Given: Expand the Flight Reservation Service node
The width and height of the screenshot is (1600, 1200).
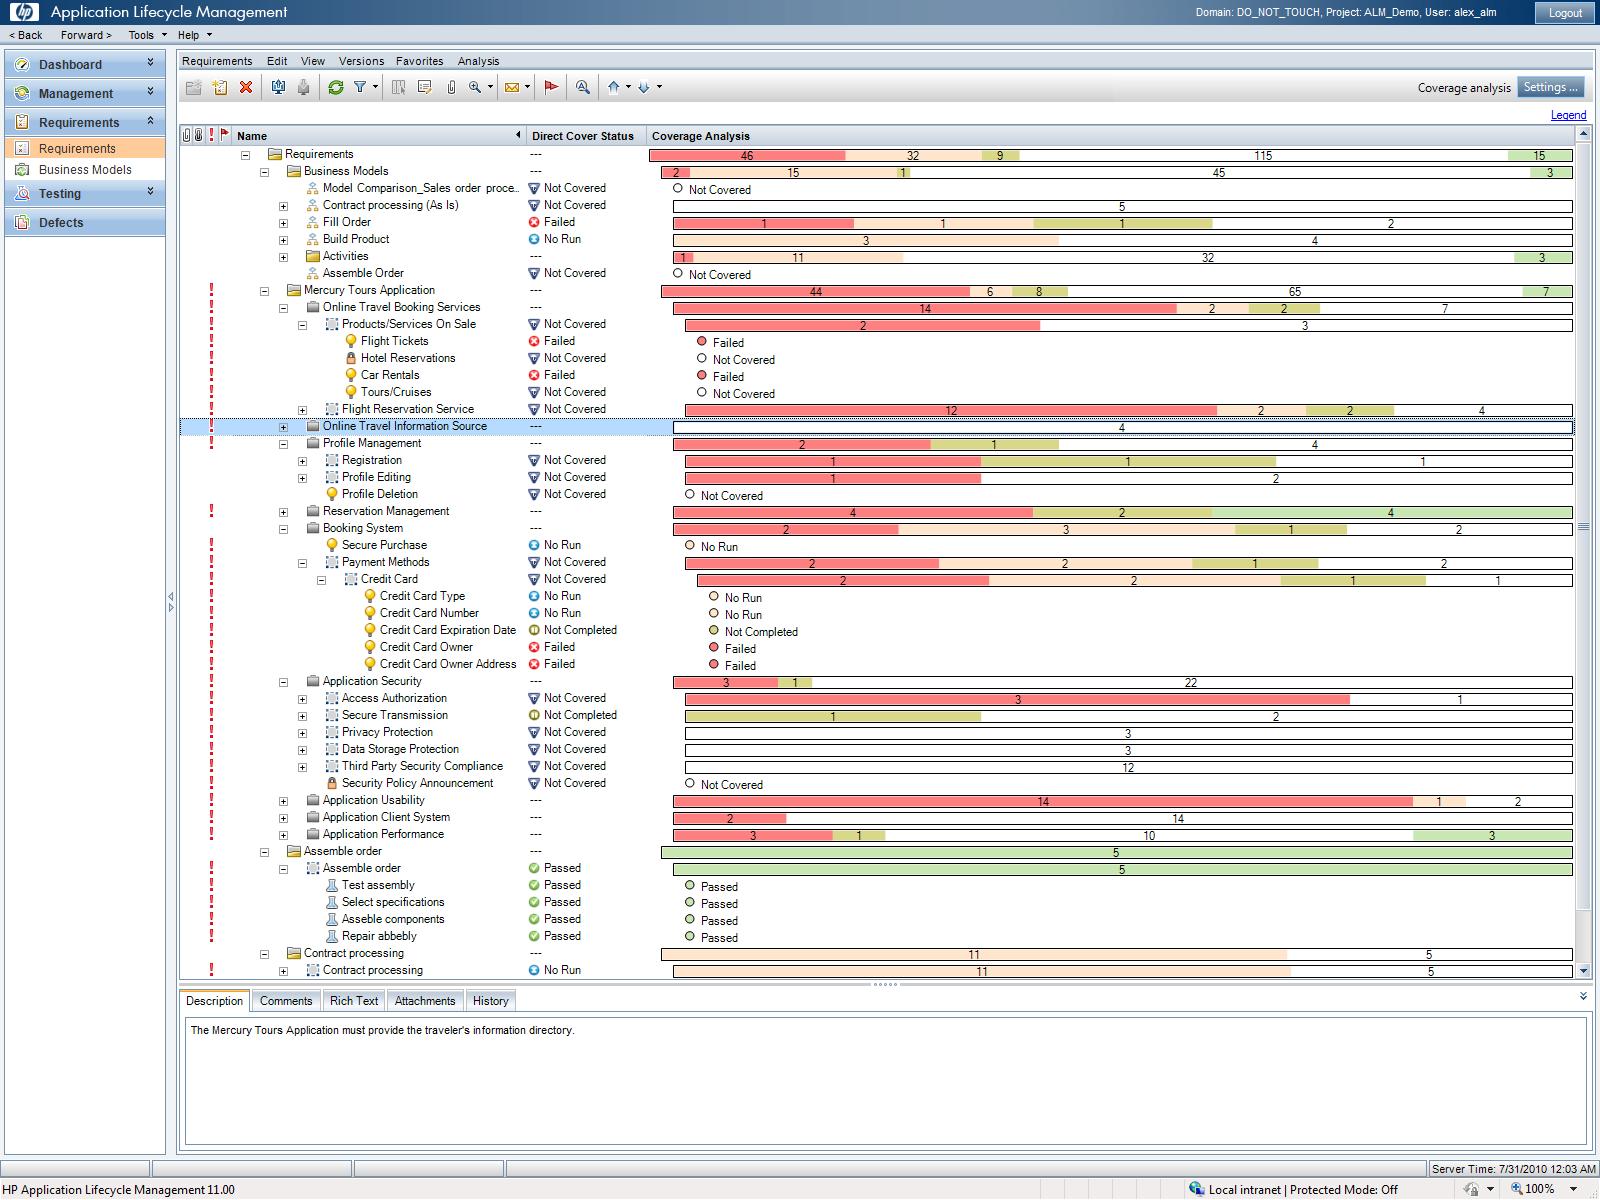Looking at the screenshot, I should (x=302, y=410).
